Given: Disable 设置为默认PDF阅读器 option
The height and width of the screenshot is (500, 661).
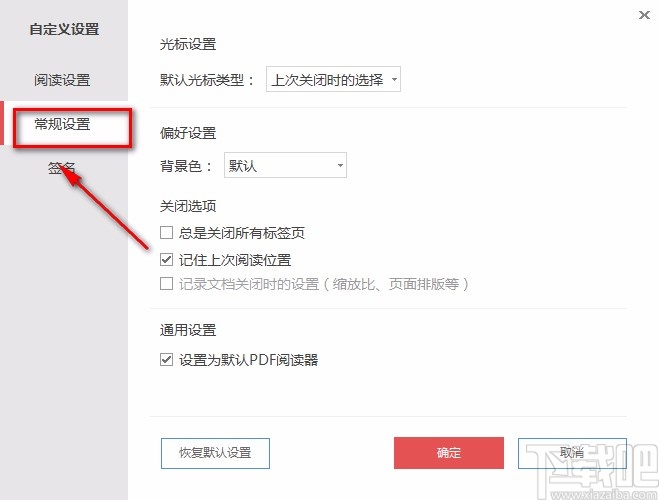Looking at the screenshot, I should 167,360.
